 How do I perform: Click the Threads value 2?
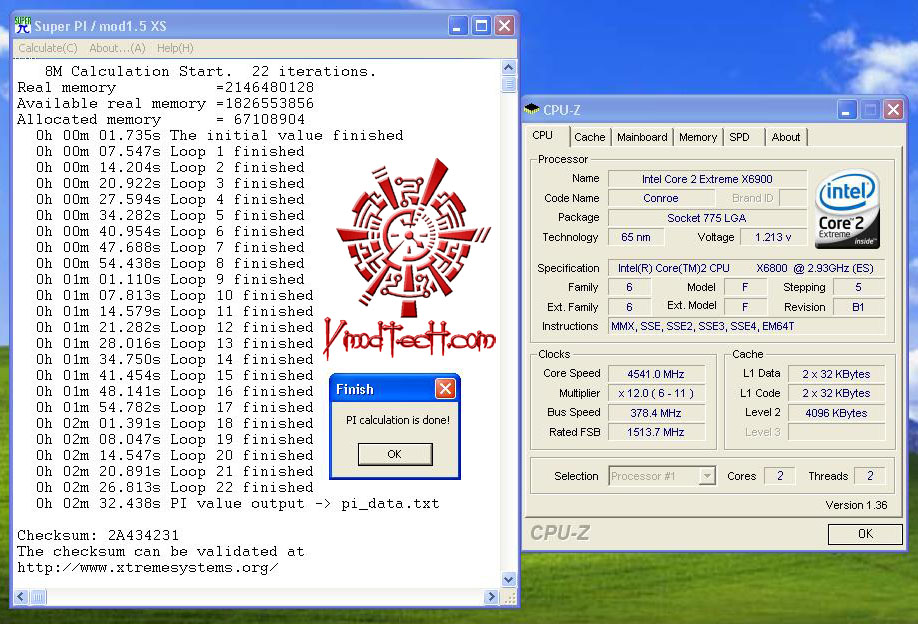[x=869, y=476]
